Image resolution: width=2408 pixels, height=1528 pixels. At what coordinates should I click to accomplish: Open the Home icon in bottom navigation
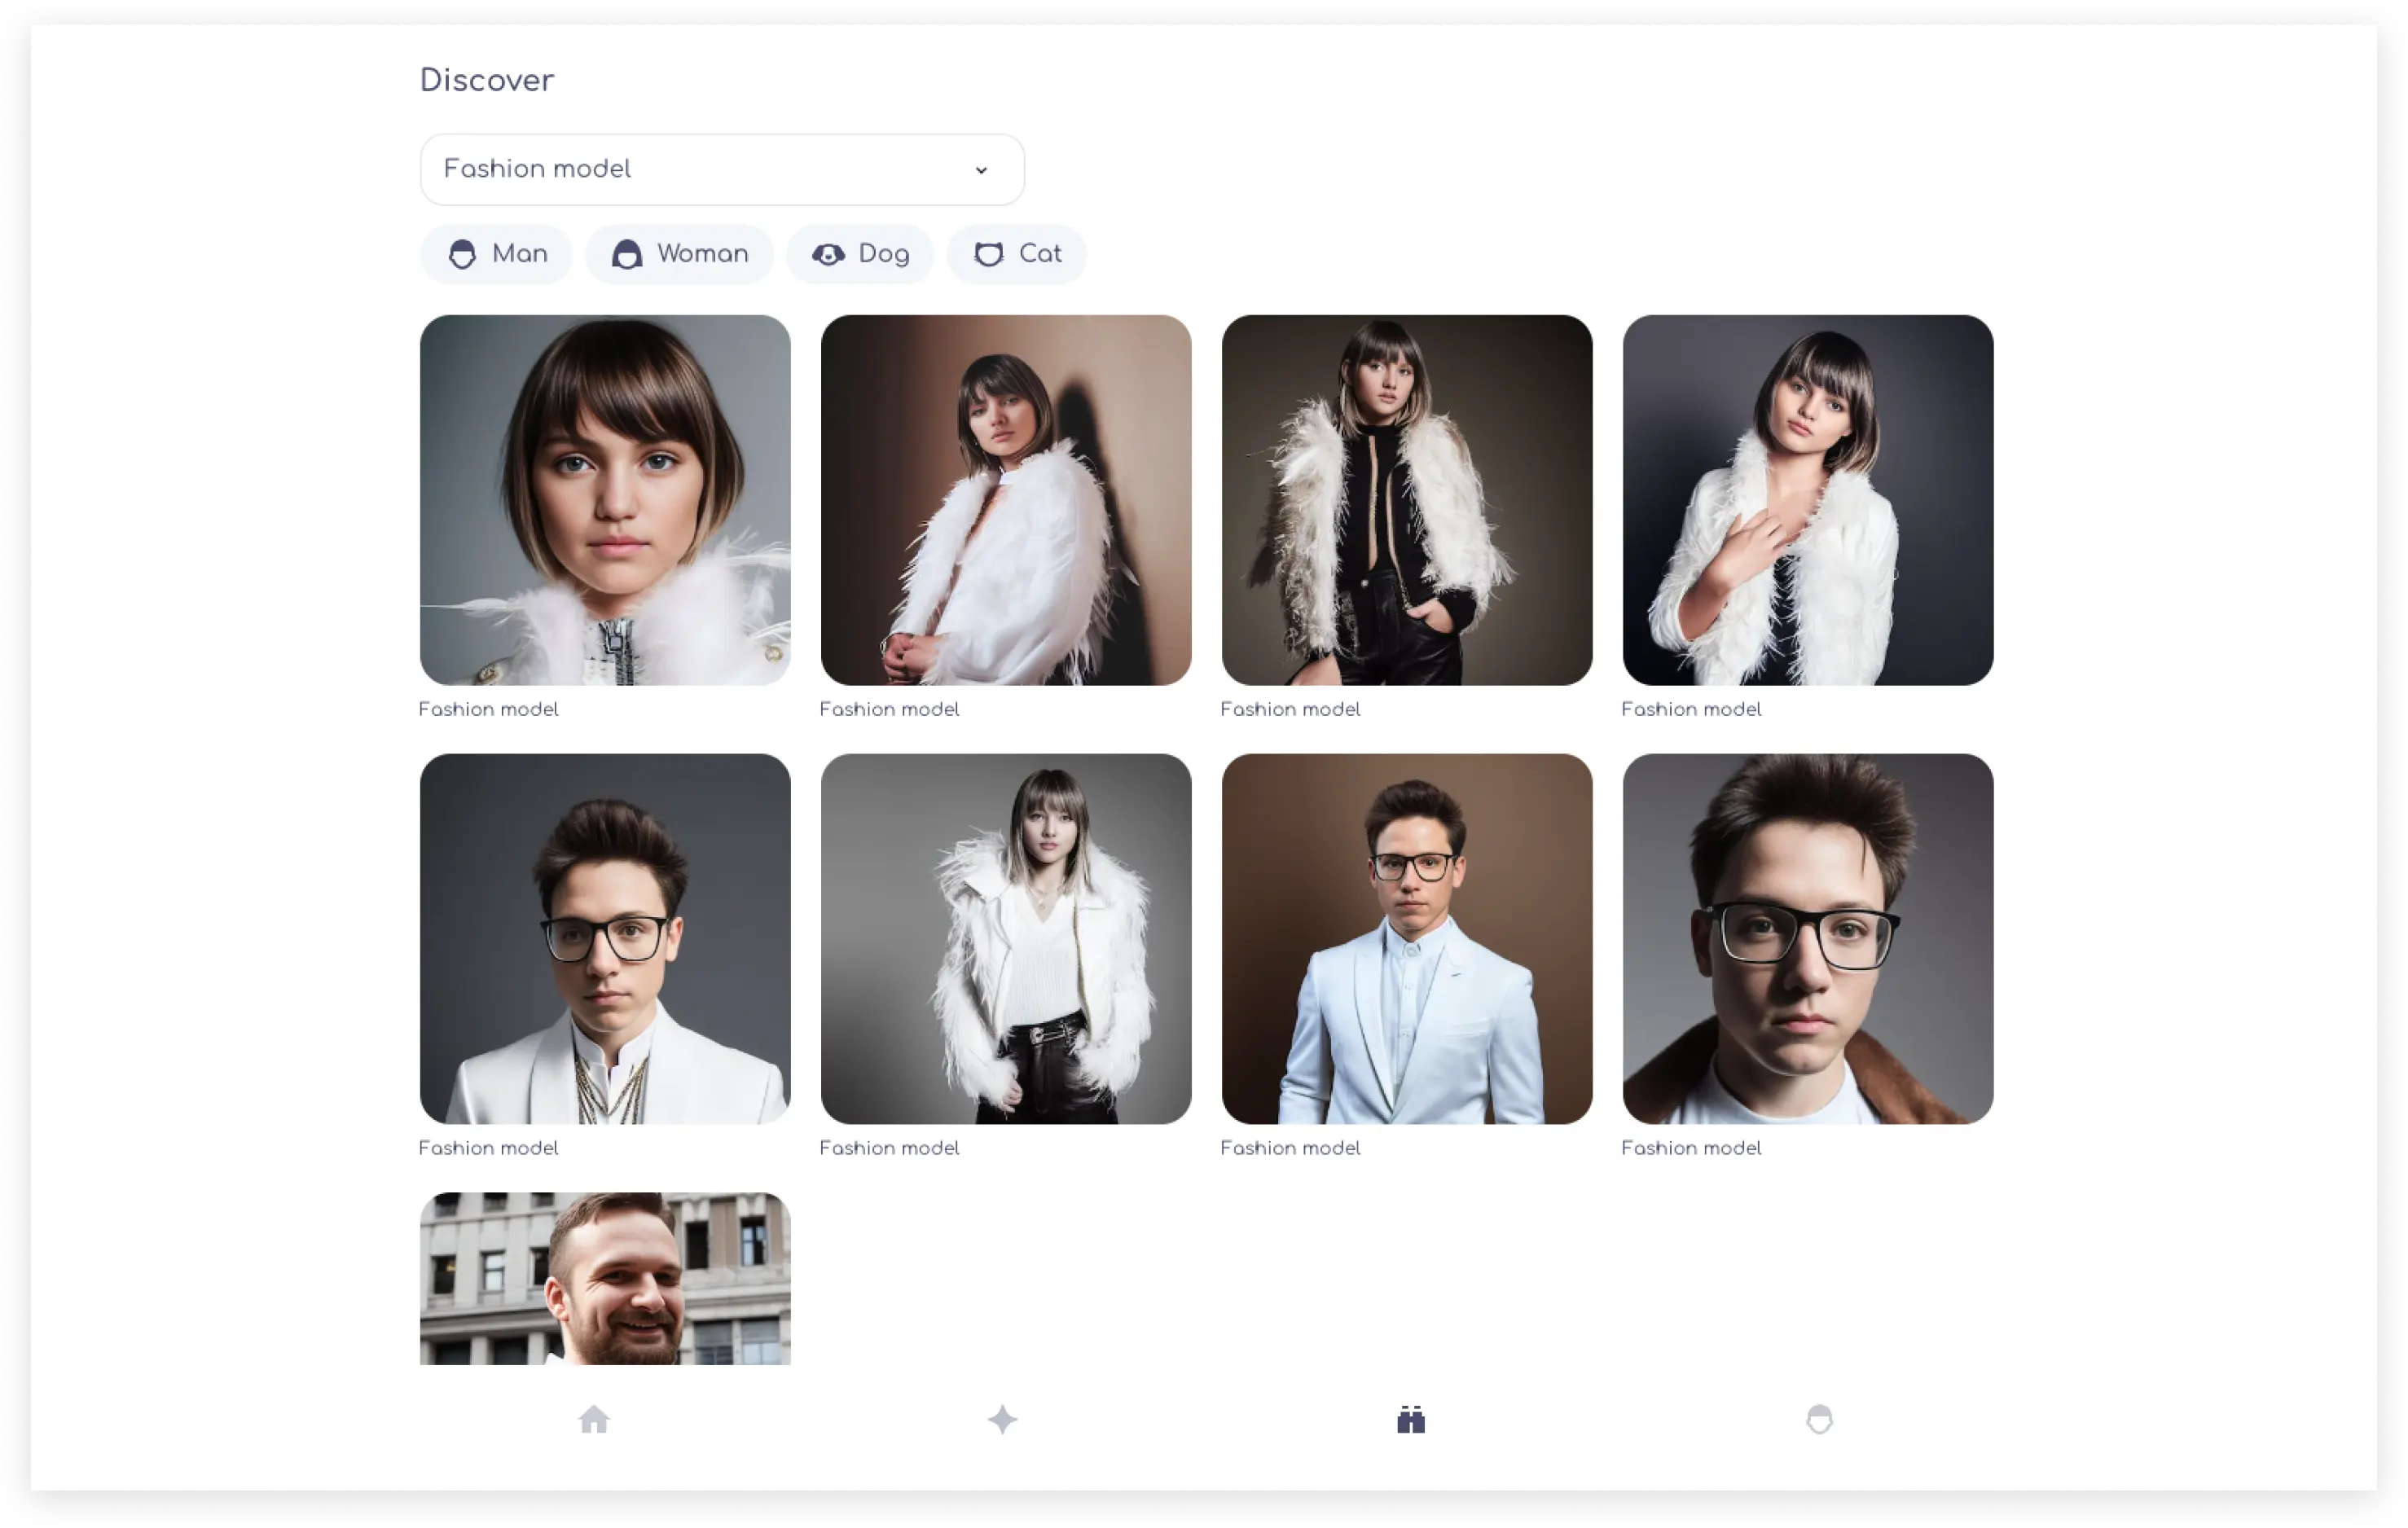[x=594, y=1419]
